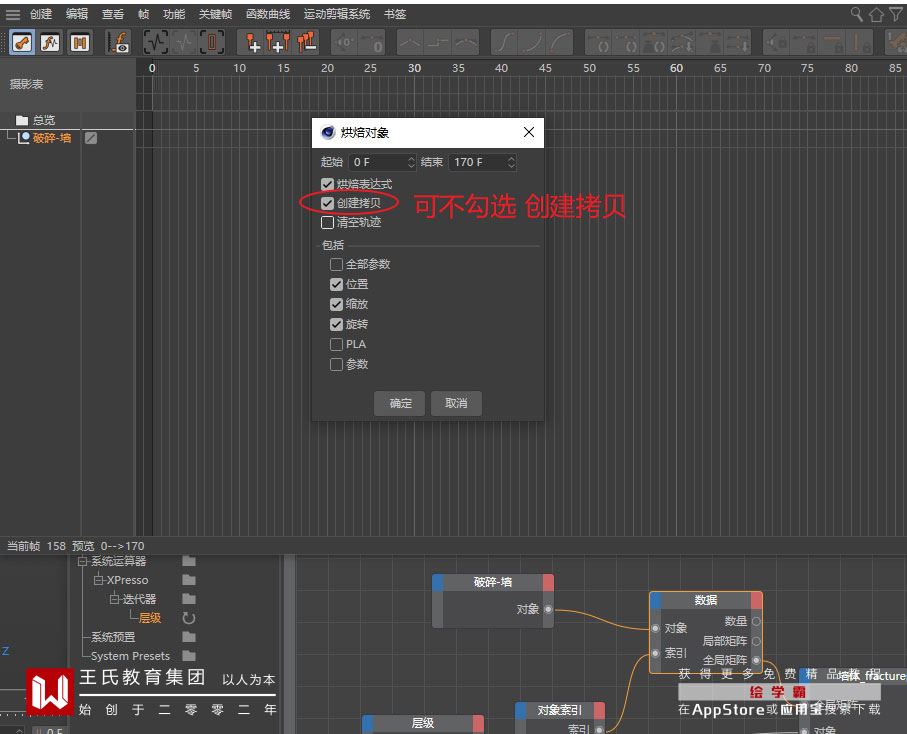The width and height of the screenshot is (907, 734).
Task: Switch to Motion Clip mode icon
Action: [x=79, y=43]
